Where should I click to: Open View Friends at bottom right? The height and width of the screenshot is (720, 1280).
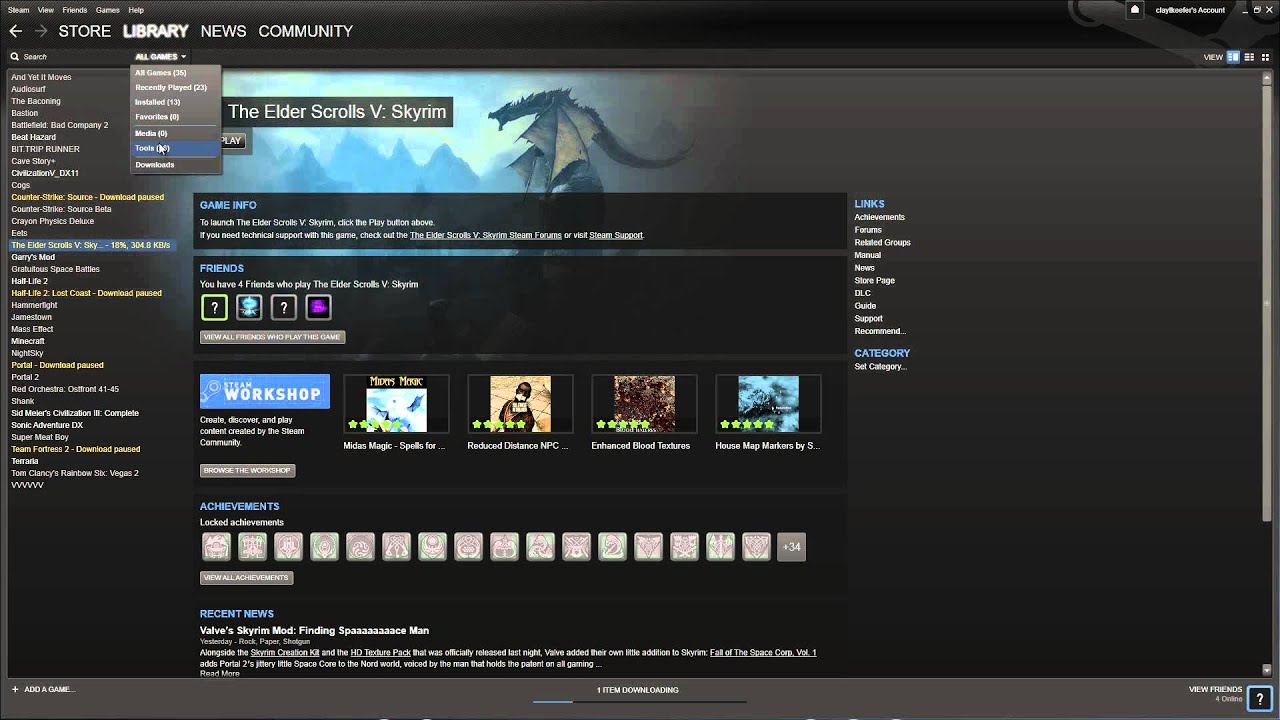pyautogui.click(x=1215, y=689)
